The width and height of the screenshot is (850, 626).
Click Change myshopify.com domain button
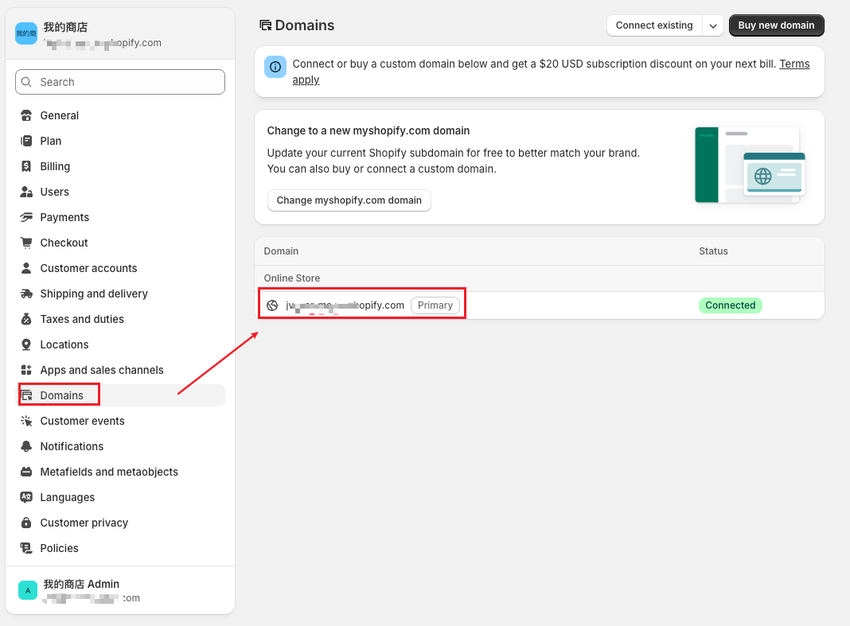coord(348,200)
